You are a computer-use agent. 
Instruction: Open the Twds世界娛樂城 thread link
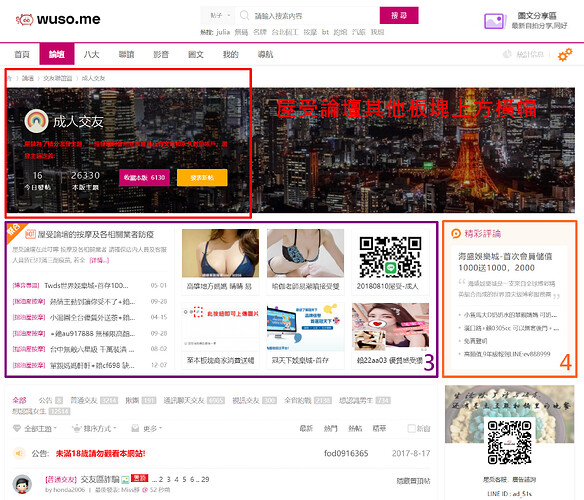pyautogui.click(x=86, y=285)
